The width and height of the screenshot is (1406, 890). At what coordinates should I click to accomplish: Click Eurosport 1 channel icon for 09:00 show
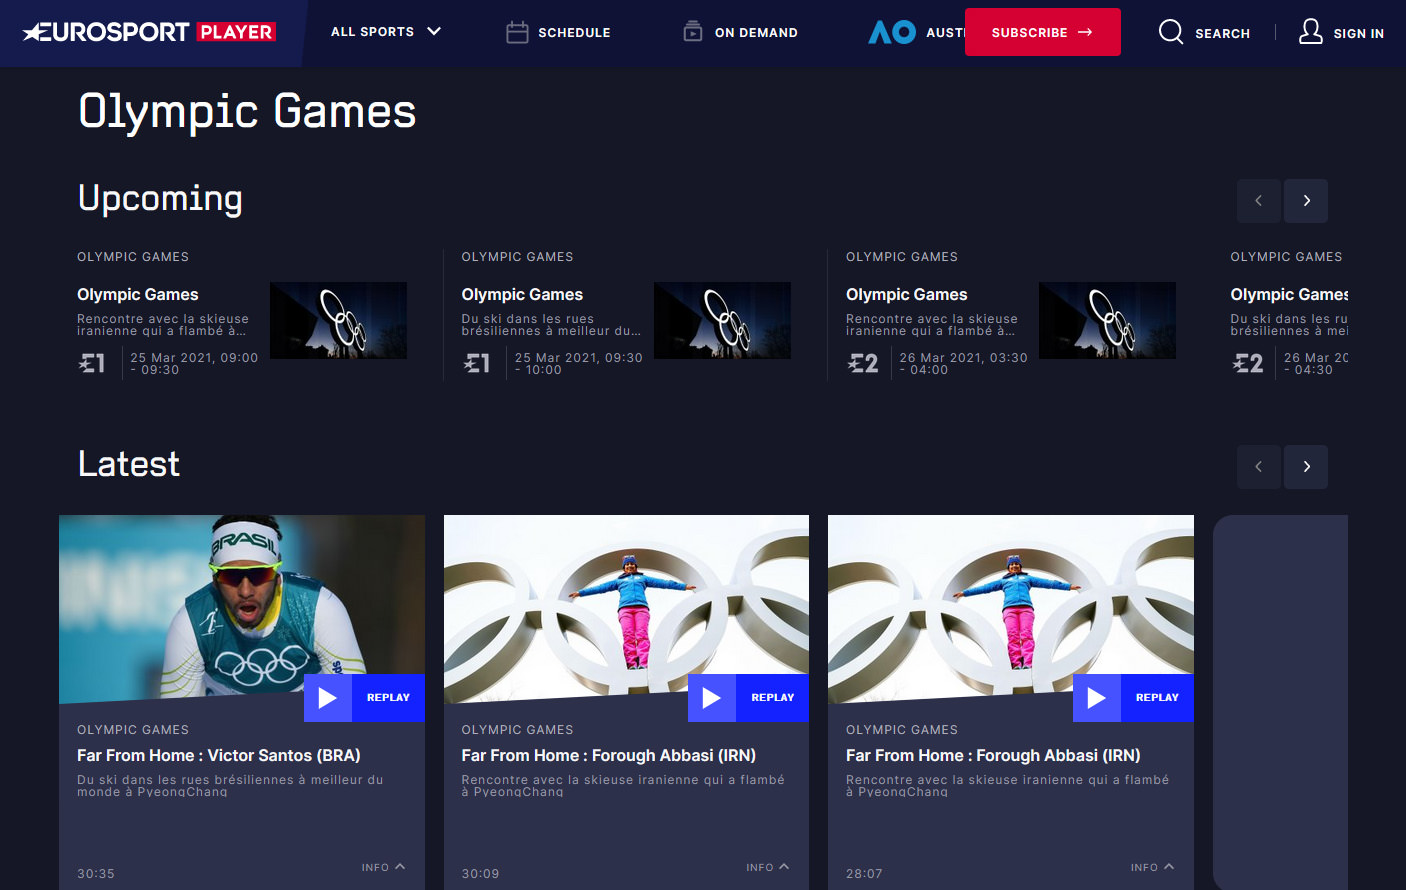92,363
